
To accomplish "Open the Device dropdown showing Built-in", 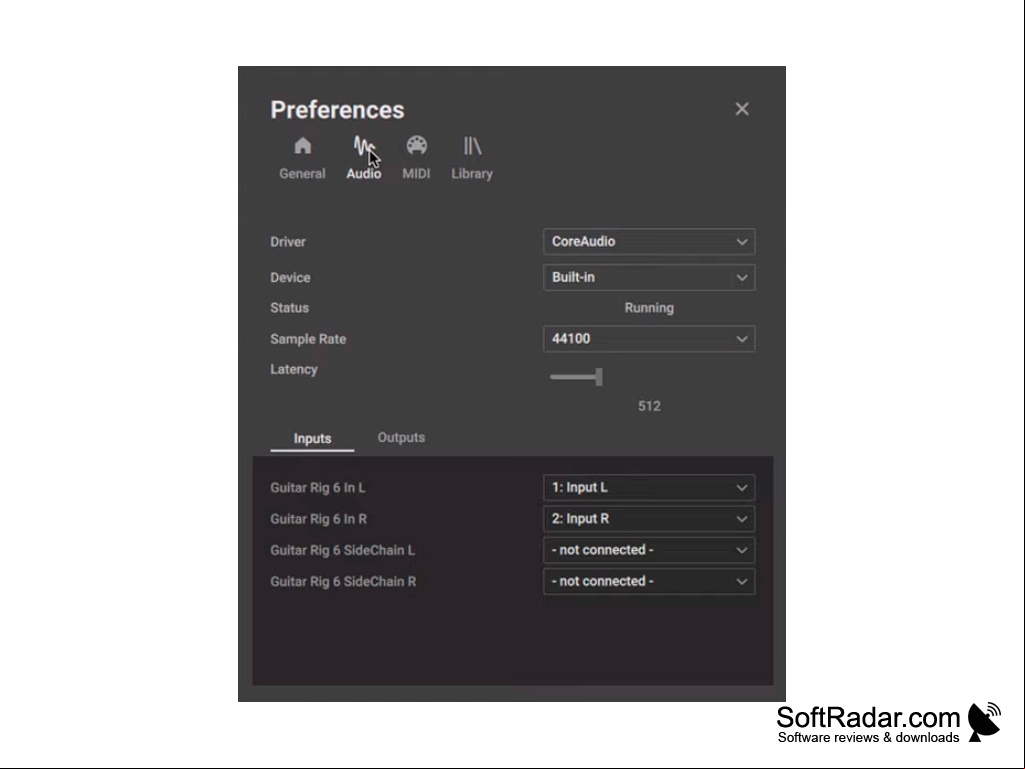I will [649, 277].
